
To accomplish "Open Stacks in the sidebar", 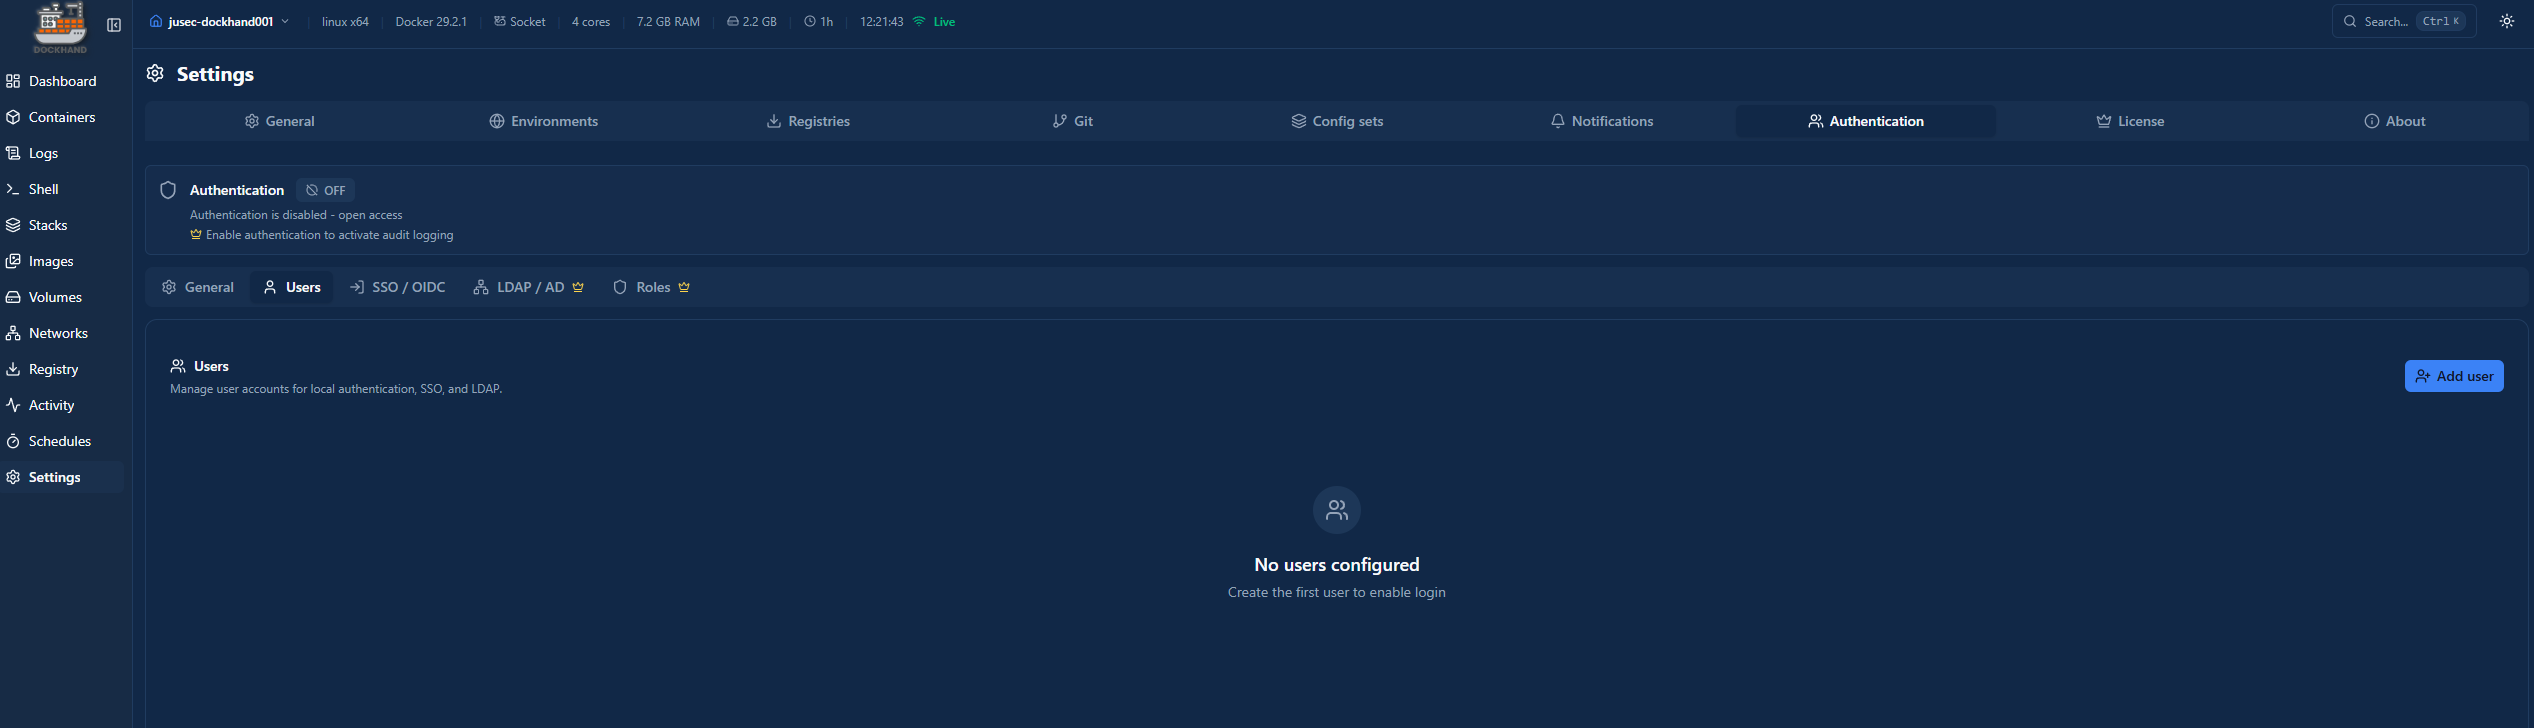I will 48,225.
